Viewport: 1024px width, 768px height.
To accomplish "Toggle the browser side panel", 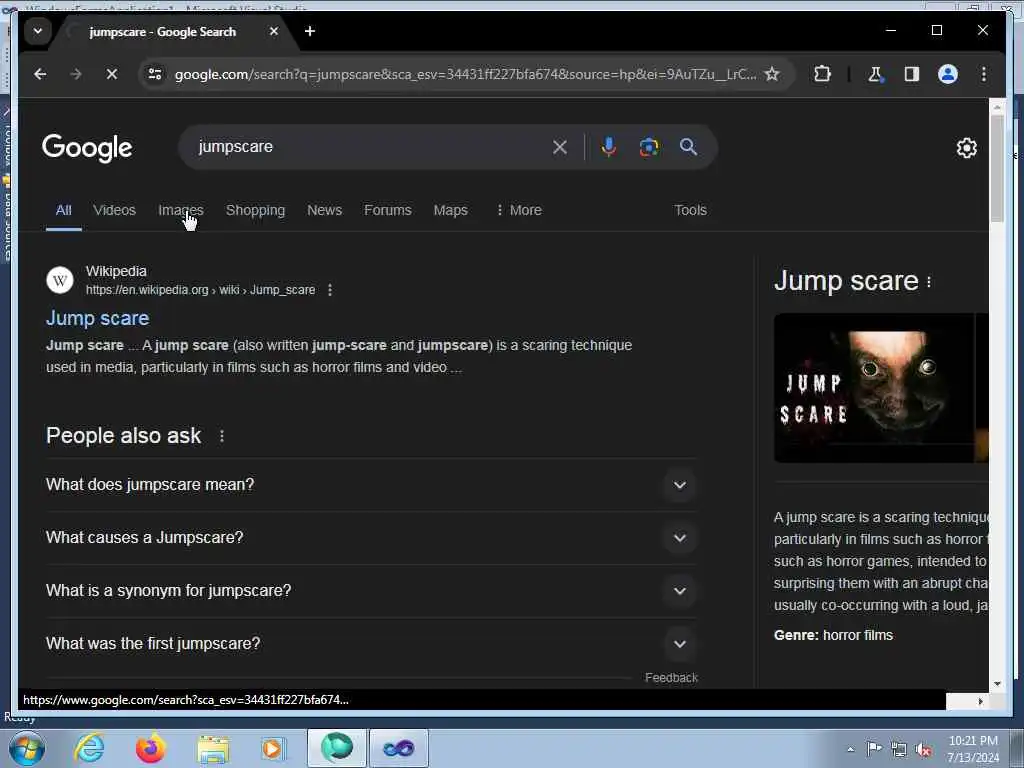I will click(912, 74).
